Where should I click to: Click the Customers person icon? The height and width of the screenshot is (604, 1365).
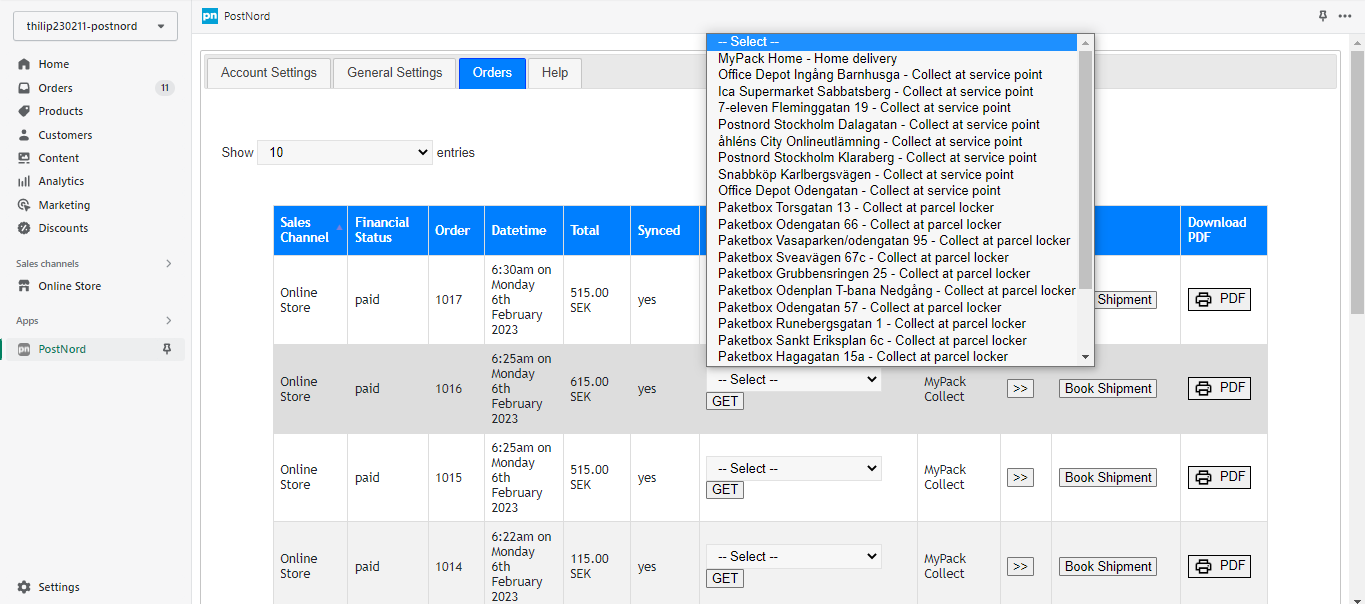pos(24,135)
